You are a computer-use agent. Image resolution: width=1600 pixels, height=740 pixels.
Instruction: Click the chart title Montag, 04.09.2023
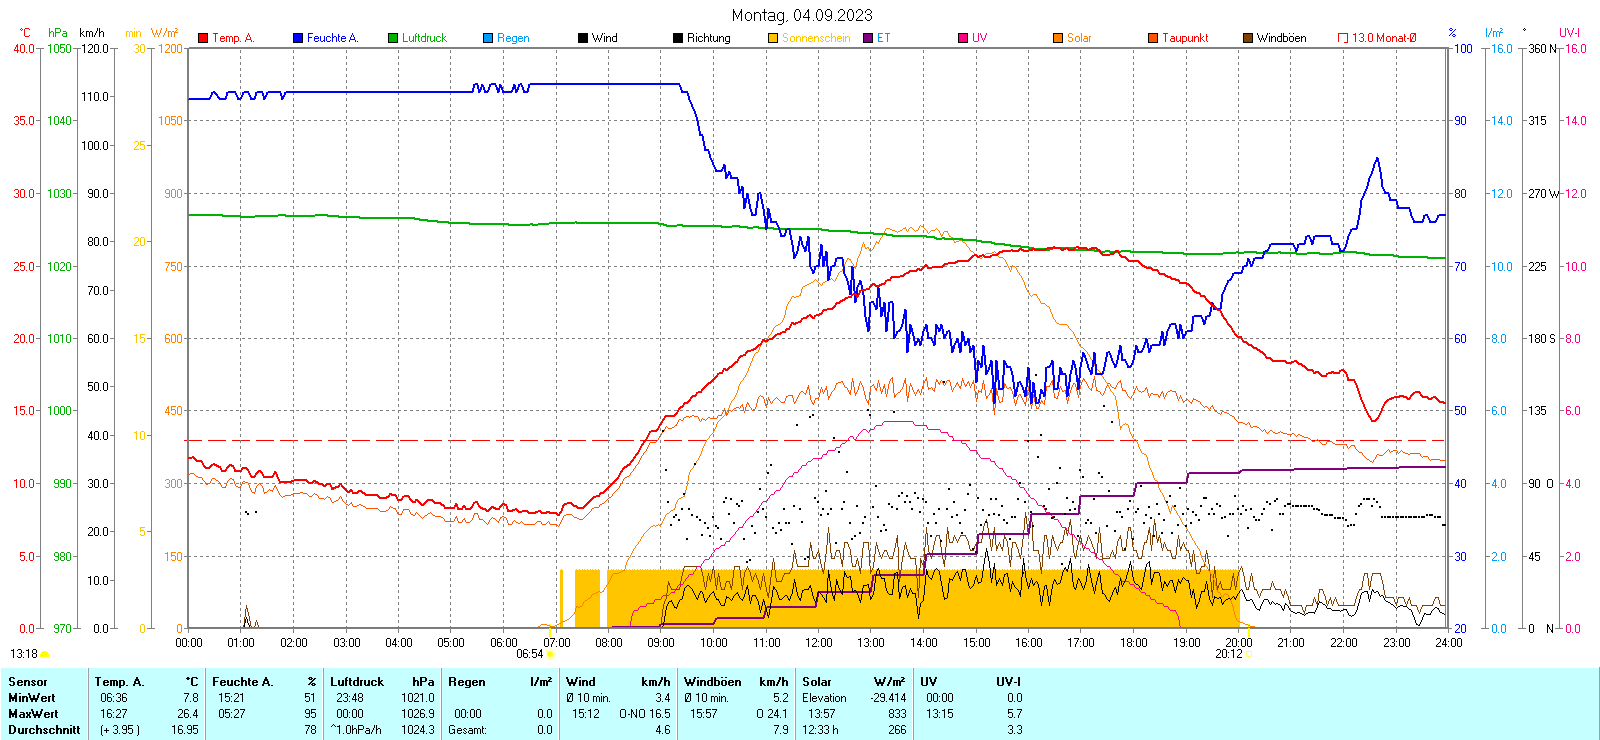click(x=801, y=15)
